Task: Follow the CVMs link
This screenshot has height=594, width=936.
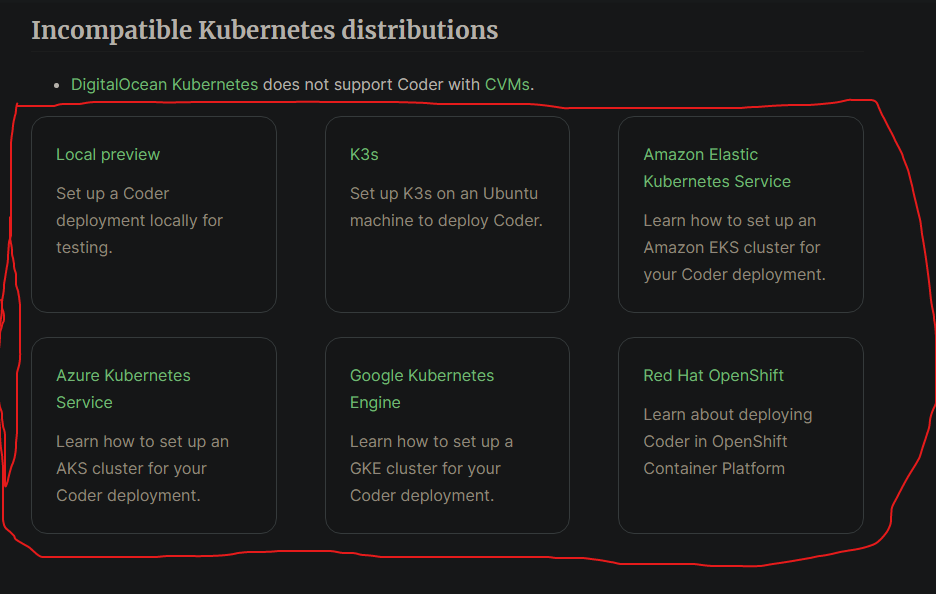Action: click(x=507, y=84)
